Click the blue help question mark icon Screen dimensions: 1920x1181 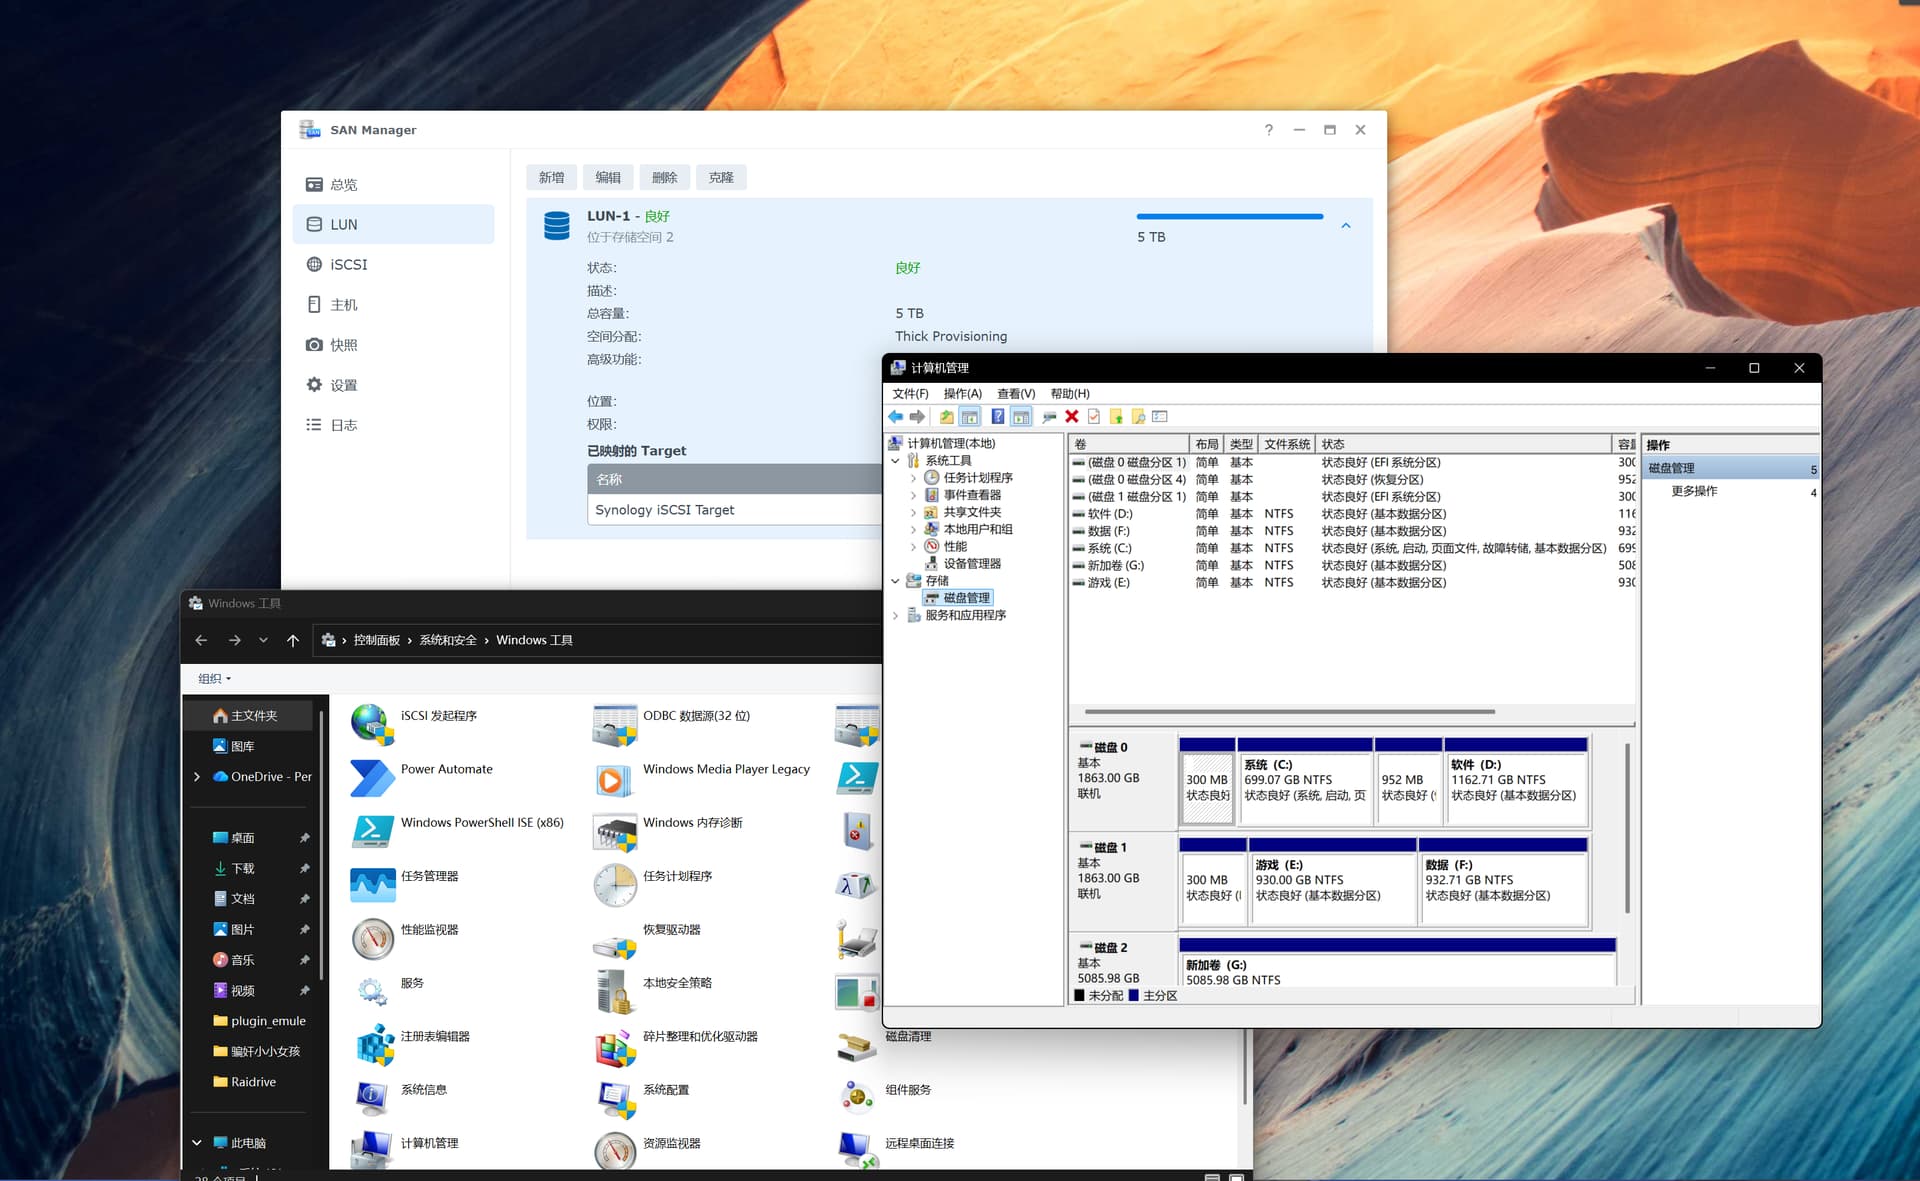tap(997, 417)
